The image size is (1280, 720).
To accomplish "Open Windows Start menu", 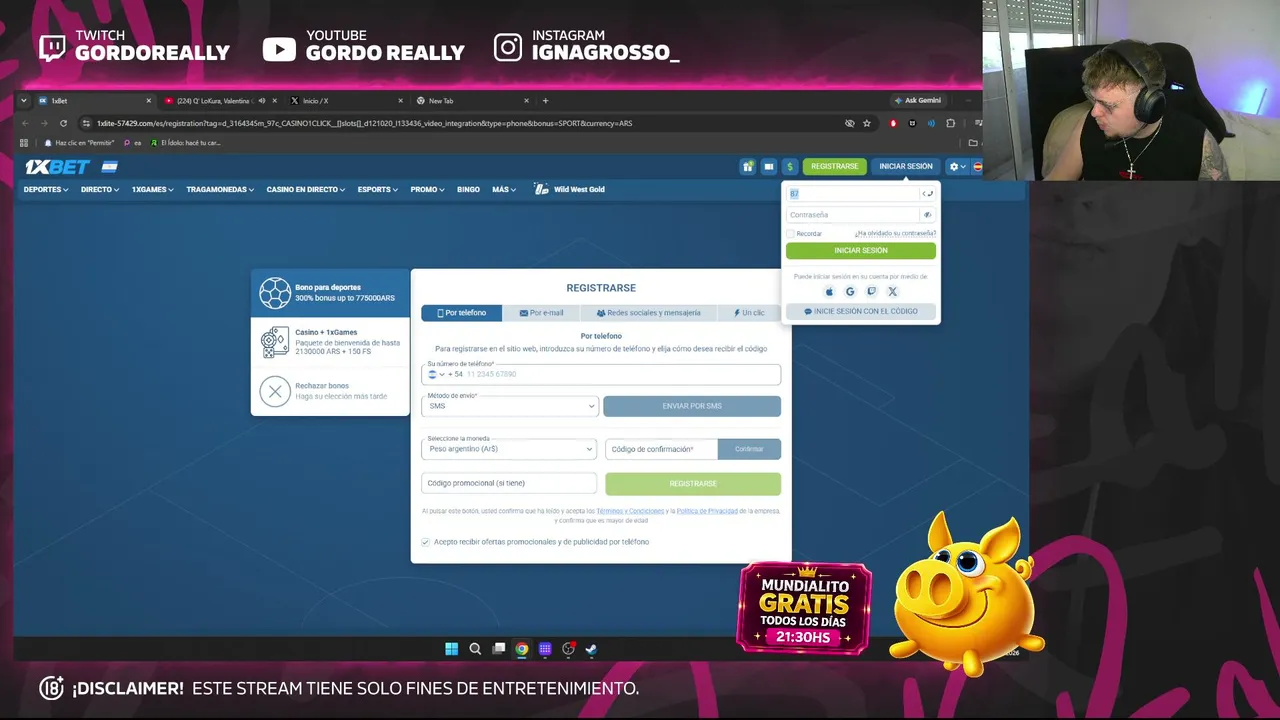I will pyautogui.click(x=452, y=649).
